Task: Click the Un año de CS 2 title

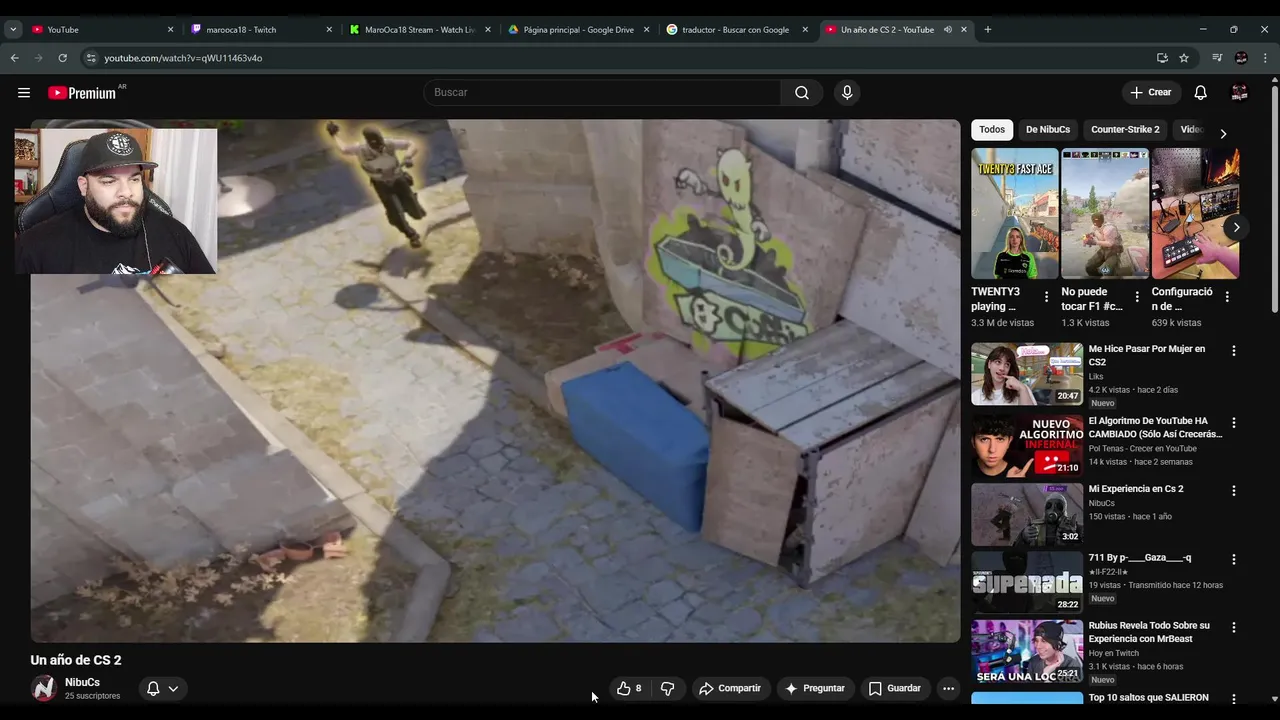Action: point(76,660)
